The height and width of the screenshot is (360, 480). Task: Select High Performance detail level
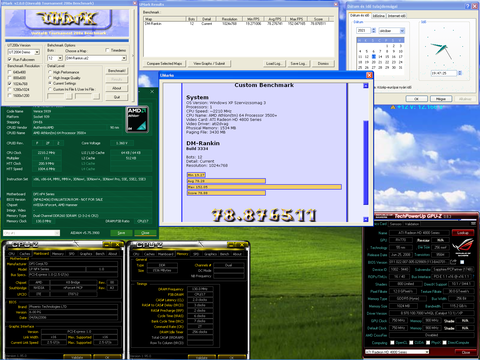[50, 72]
